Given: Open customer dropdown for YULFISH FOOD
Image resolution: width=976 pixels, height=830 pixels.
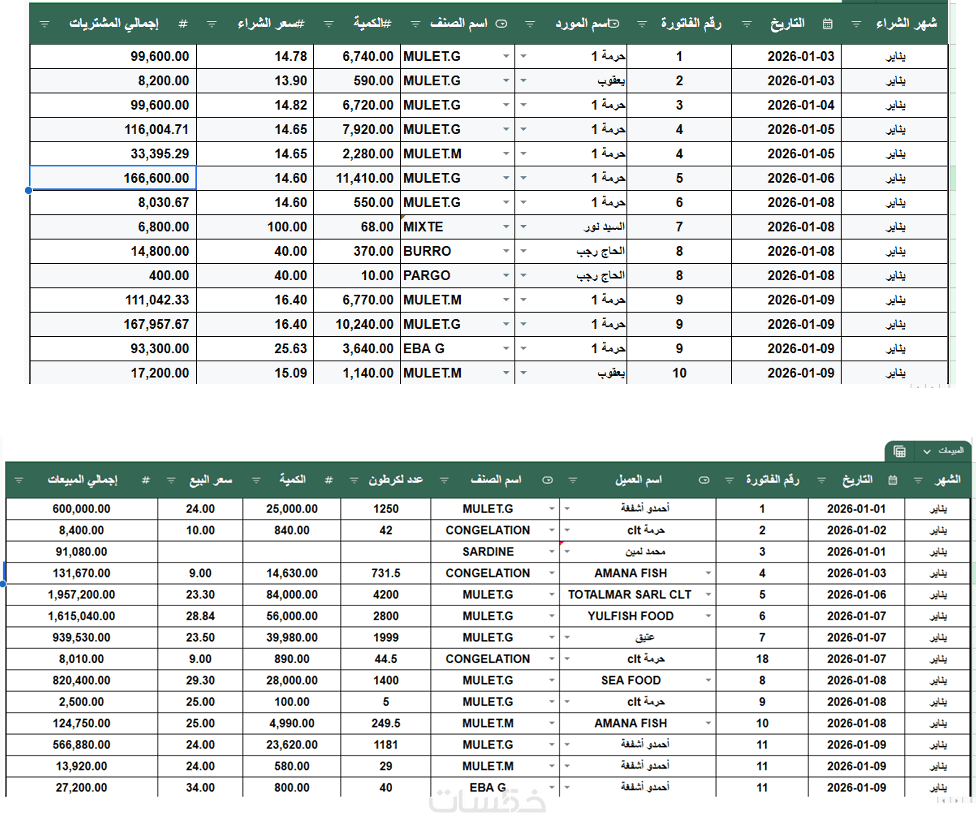Looking at the screenshot, I should [x=708, y=616].
